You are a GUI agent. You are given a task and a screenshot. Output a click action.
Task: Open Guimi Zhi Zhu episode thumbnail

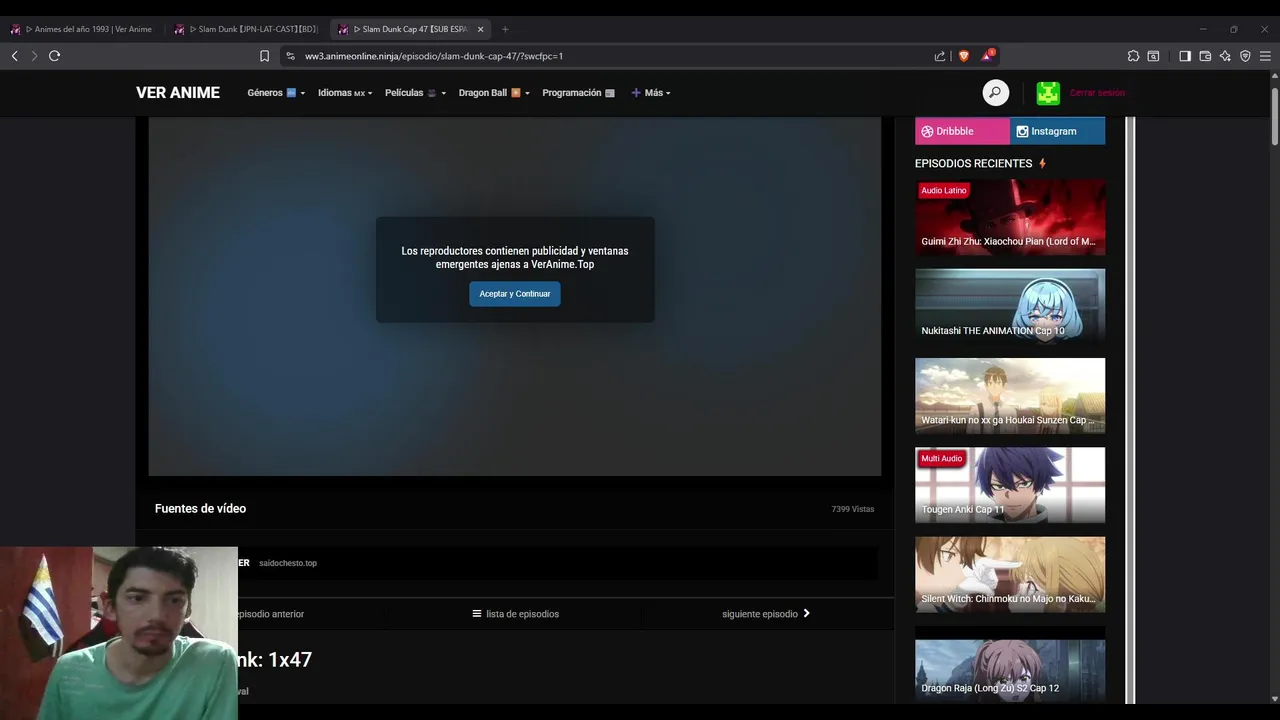[x=1010, y=217]
